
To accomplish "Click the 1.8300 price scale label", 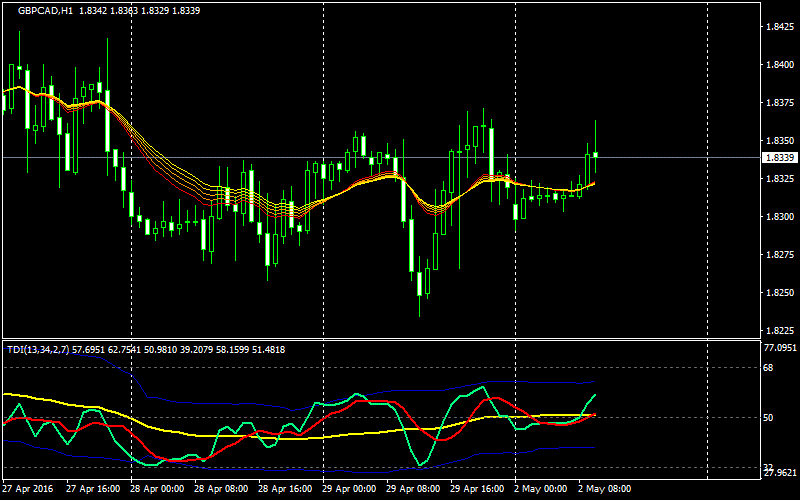I will [780, 217].
